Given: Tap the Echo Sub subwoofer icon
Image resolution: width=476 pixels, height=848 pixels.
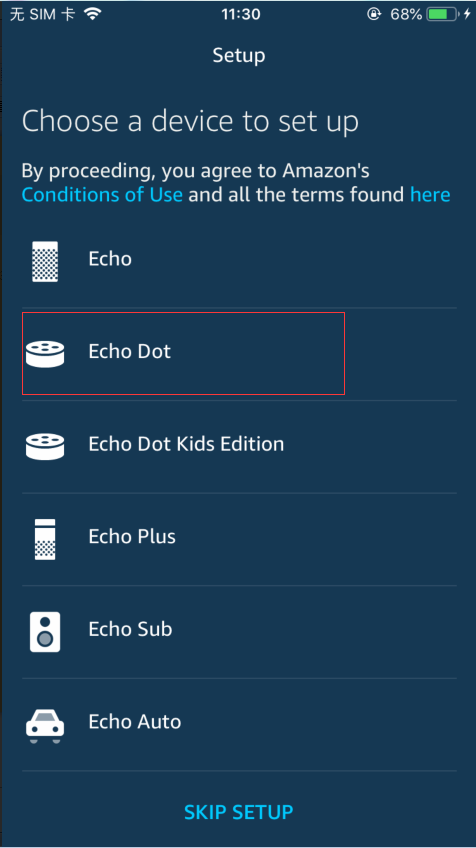Looking at the screenshot, I should 45,632.
